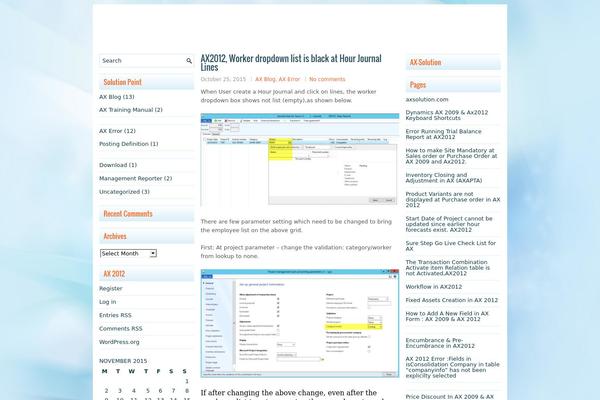
Task: Open the project parameters screenshot image
Action: (x=300, y=323)
